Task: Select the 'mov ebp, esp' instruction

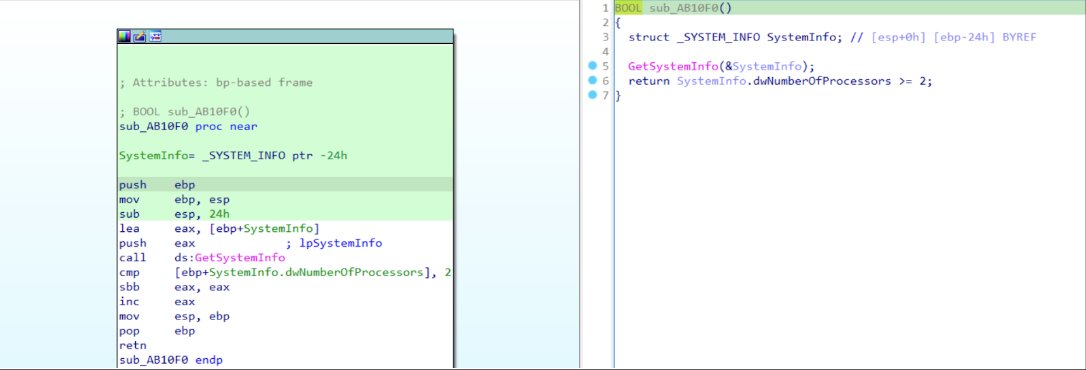Action: (174, 200)
